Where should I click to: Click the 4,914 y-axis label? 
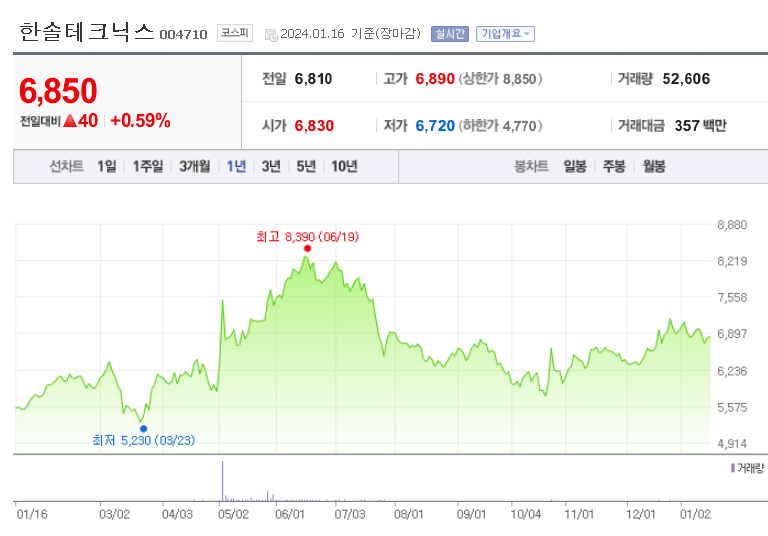(732, 444)
